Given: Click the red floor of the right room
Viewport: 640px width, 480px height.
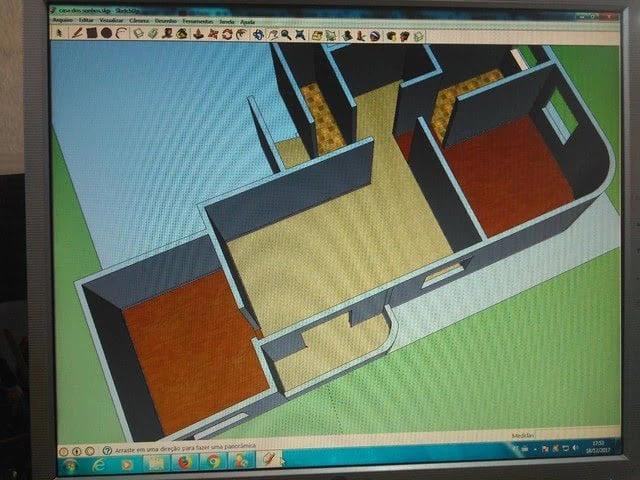Looking at the screenshot, I should pyautogui.click(x=508, y=173).
